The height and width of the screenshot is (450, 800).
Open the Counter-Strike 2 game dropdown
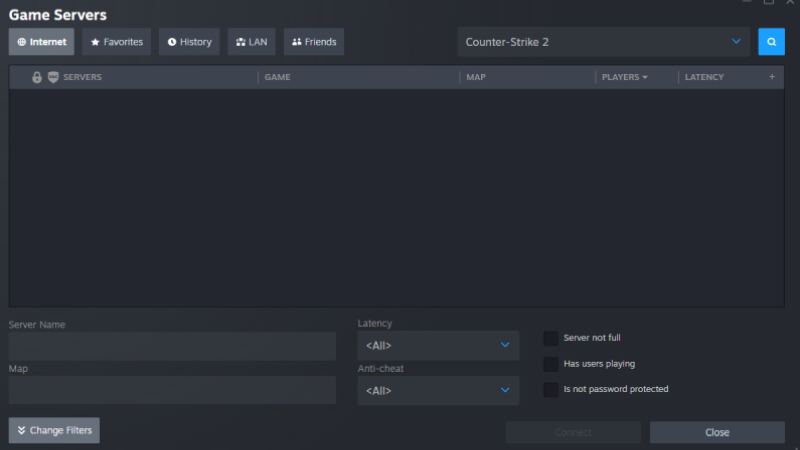604,42
